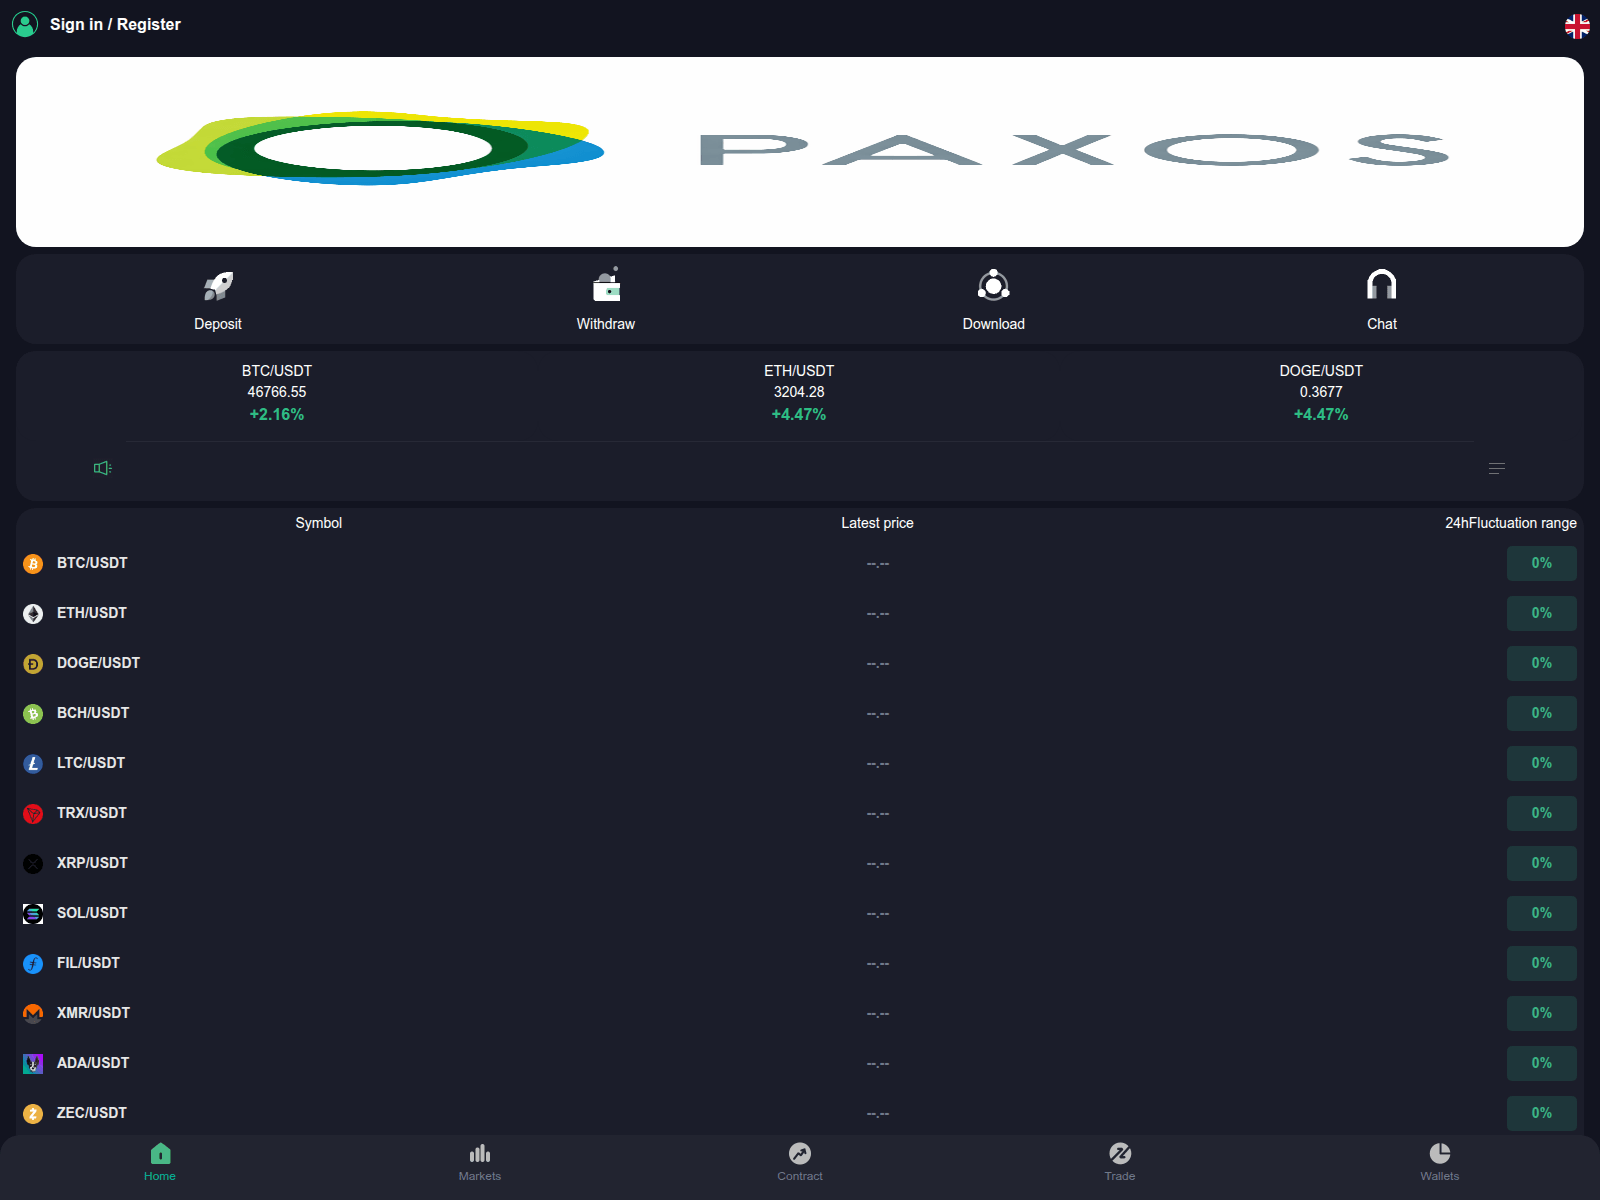Click the Bitcoin coin icon
The image size is (1600, 1200).
(x=33, y=563)
